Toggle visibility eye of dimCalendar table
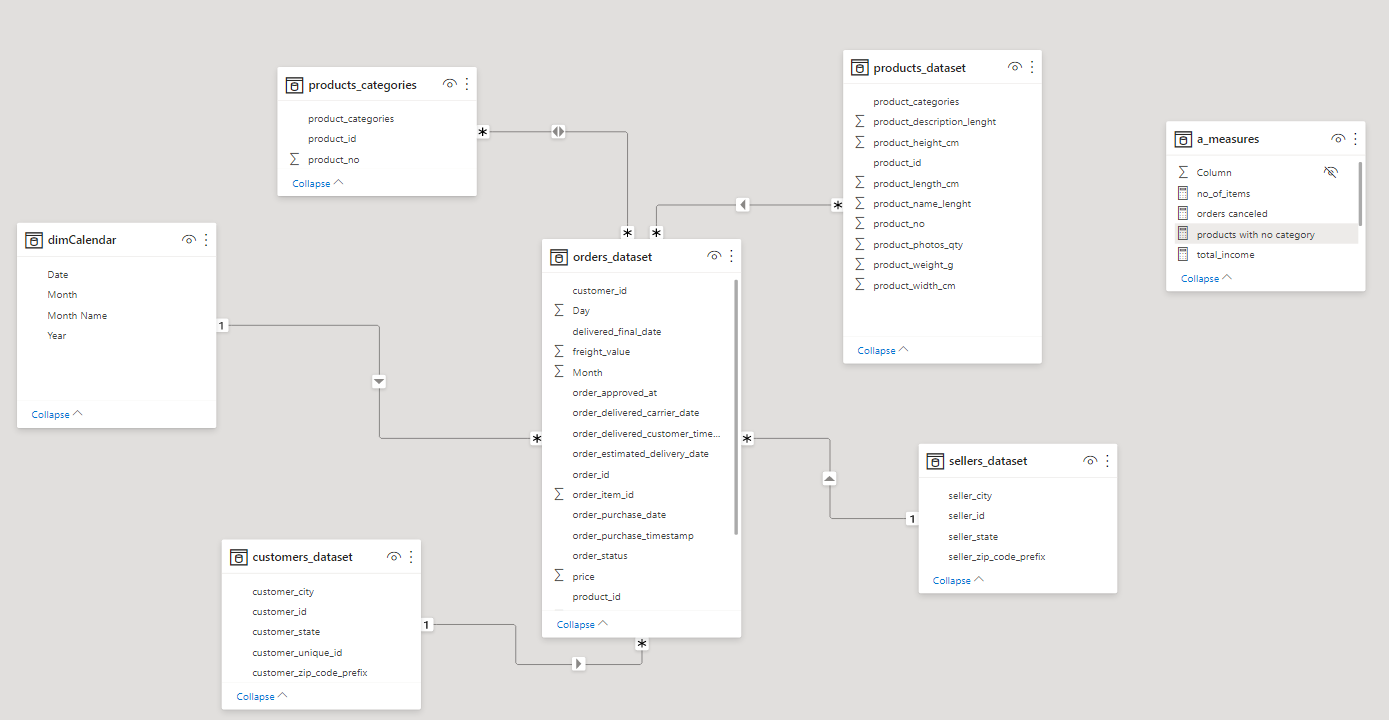This screenshot has height=720, width=1389. coord(189,240)
